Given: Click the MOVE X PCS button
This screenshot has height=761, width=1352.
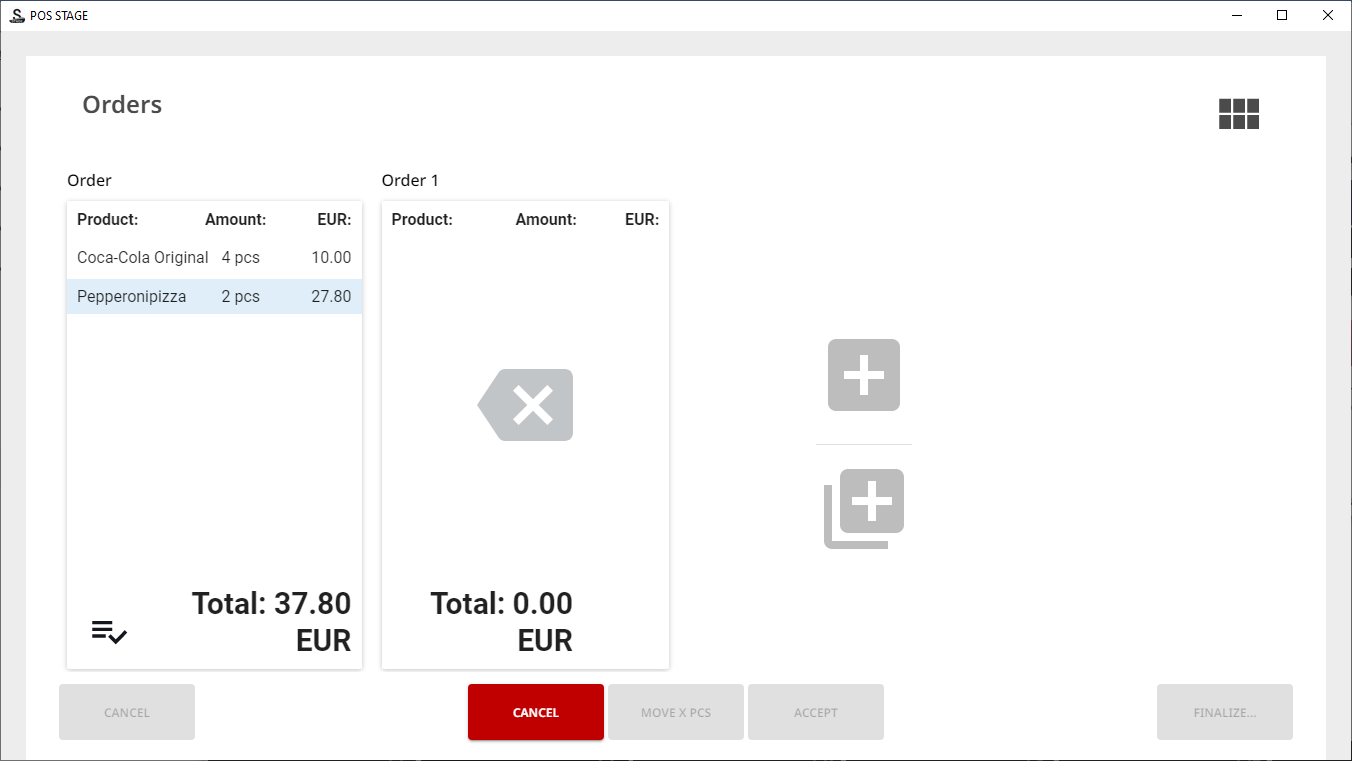Looking at the screenshot, I should (676, 712).
